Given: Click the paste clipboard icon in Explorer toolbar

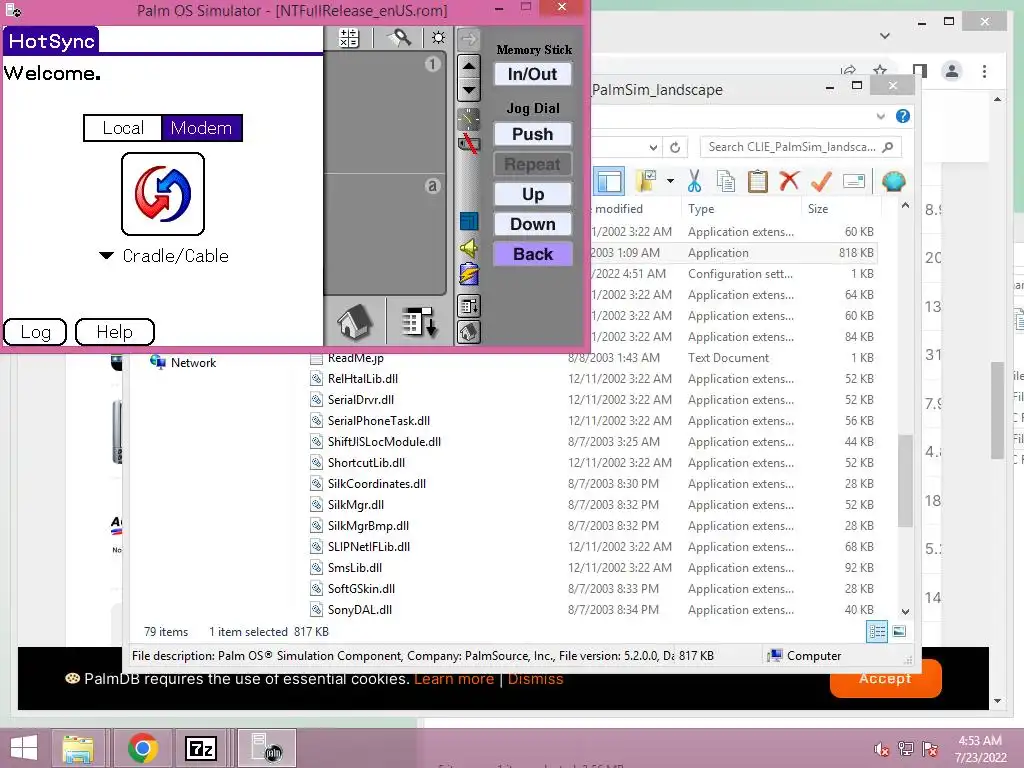Looking at the screenshot, I should pyautogui.click(x=758, y=181).
